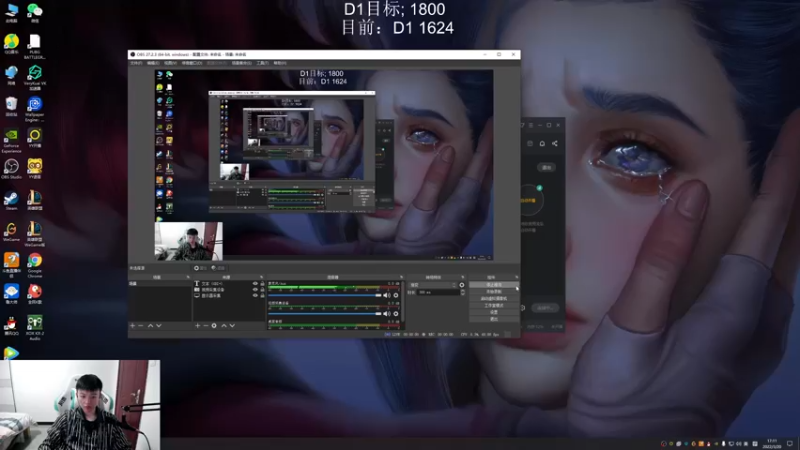Image resolution: width=800 pixels, height=450 pixels.
Task: Open the Windows notification center in the taskbar
Action: pos(790,443)
